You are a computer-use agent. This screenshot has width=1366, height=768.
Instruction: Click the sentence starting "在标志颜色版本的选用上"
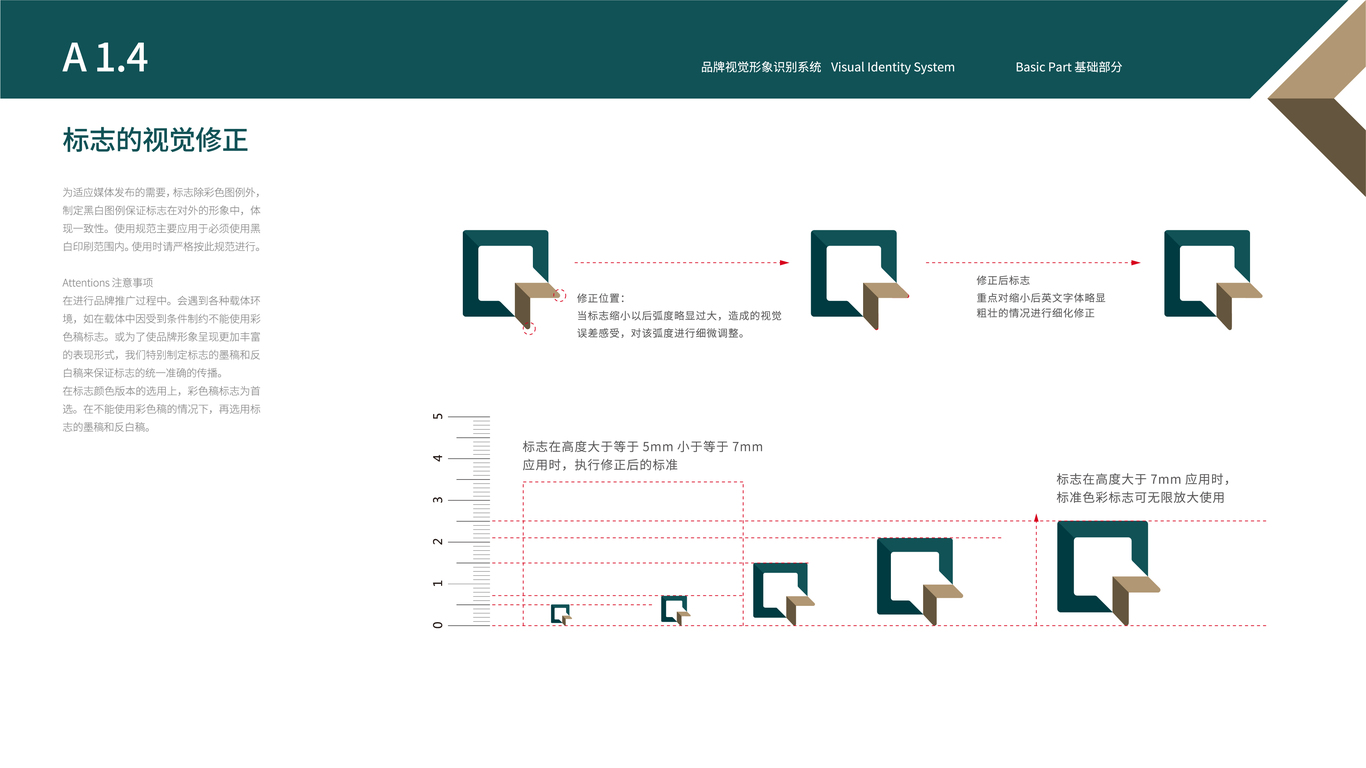point(162,409)
